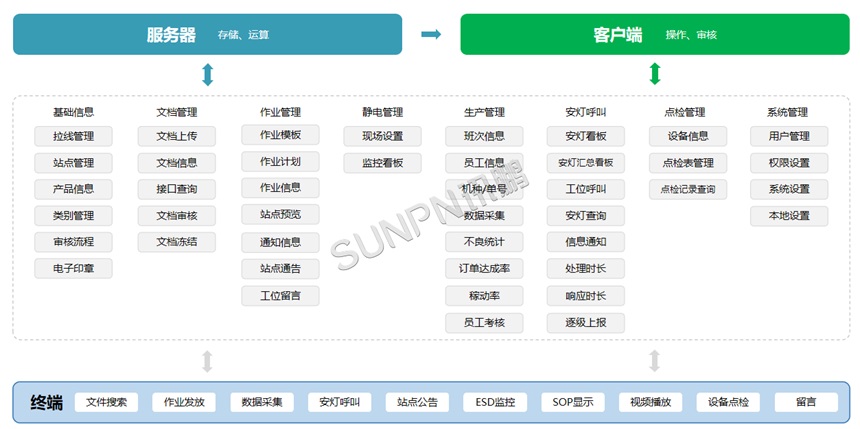The height and width of the screenshot is (429, 860).
Task: Open 点检记录查询 item
Action: (688, 189)
